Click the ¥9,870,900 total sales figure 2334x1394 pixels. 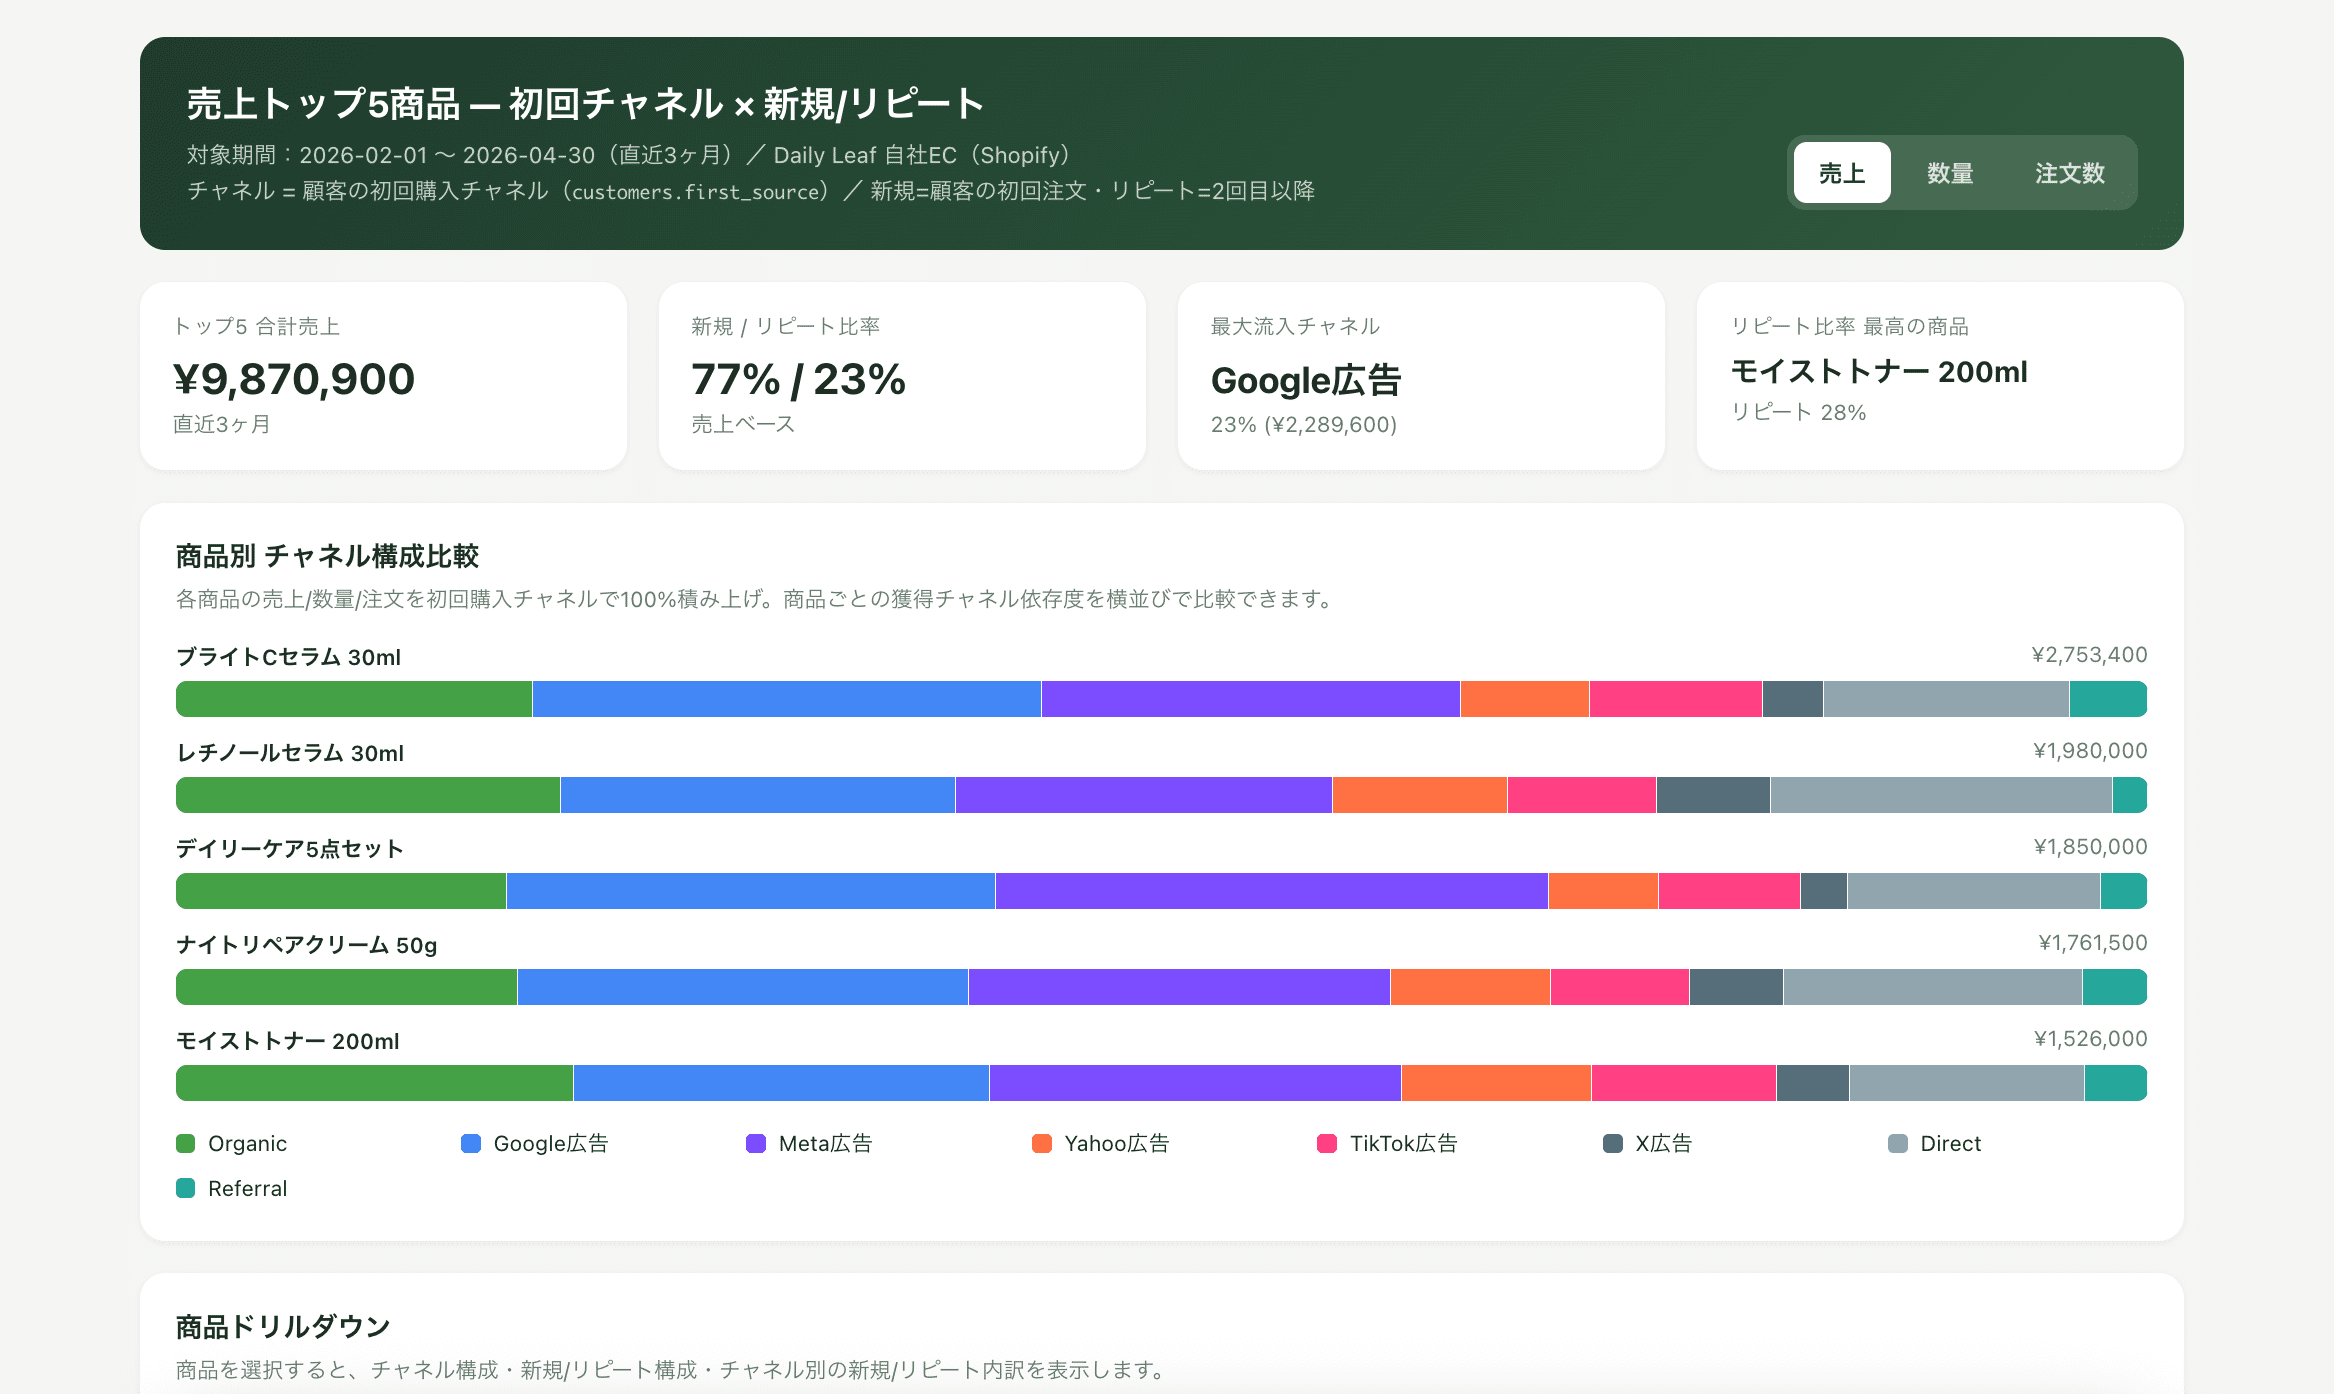[294, 379]
